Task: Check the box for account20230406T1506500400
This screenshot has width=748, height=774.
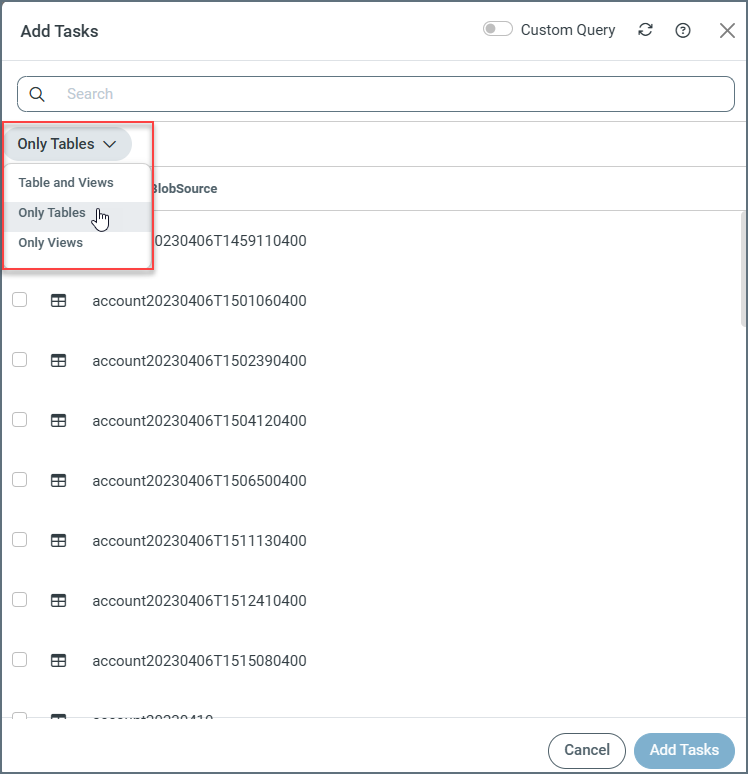Action: click(x=19, y=480)
